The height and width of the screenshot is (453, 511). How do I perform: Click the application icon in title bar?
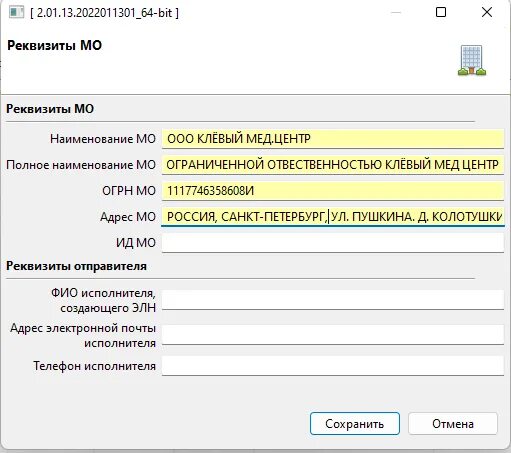click(x=16, y=13)
